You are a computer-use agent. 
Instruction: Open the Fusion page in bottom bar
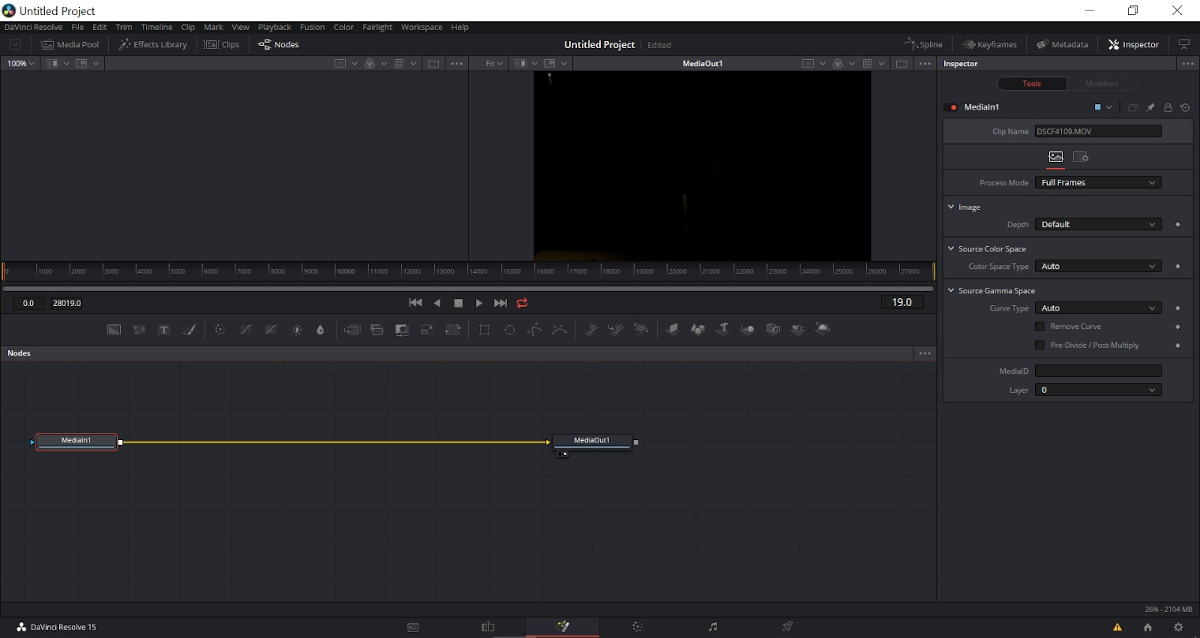tap(563, 627)
